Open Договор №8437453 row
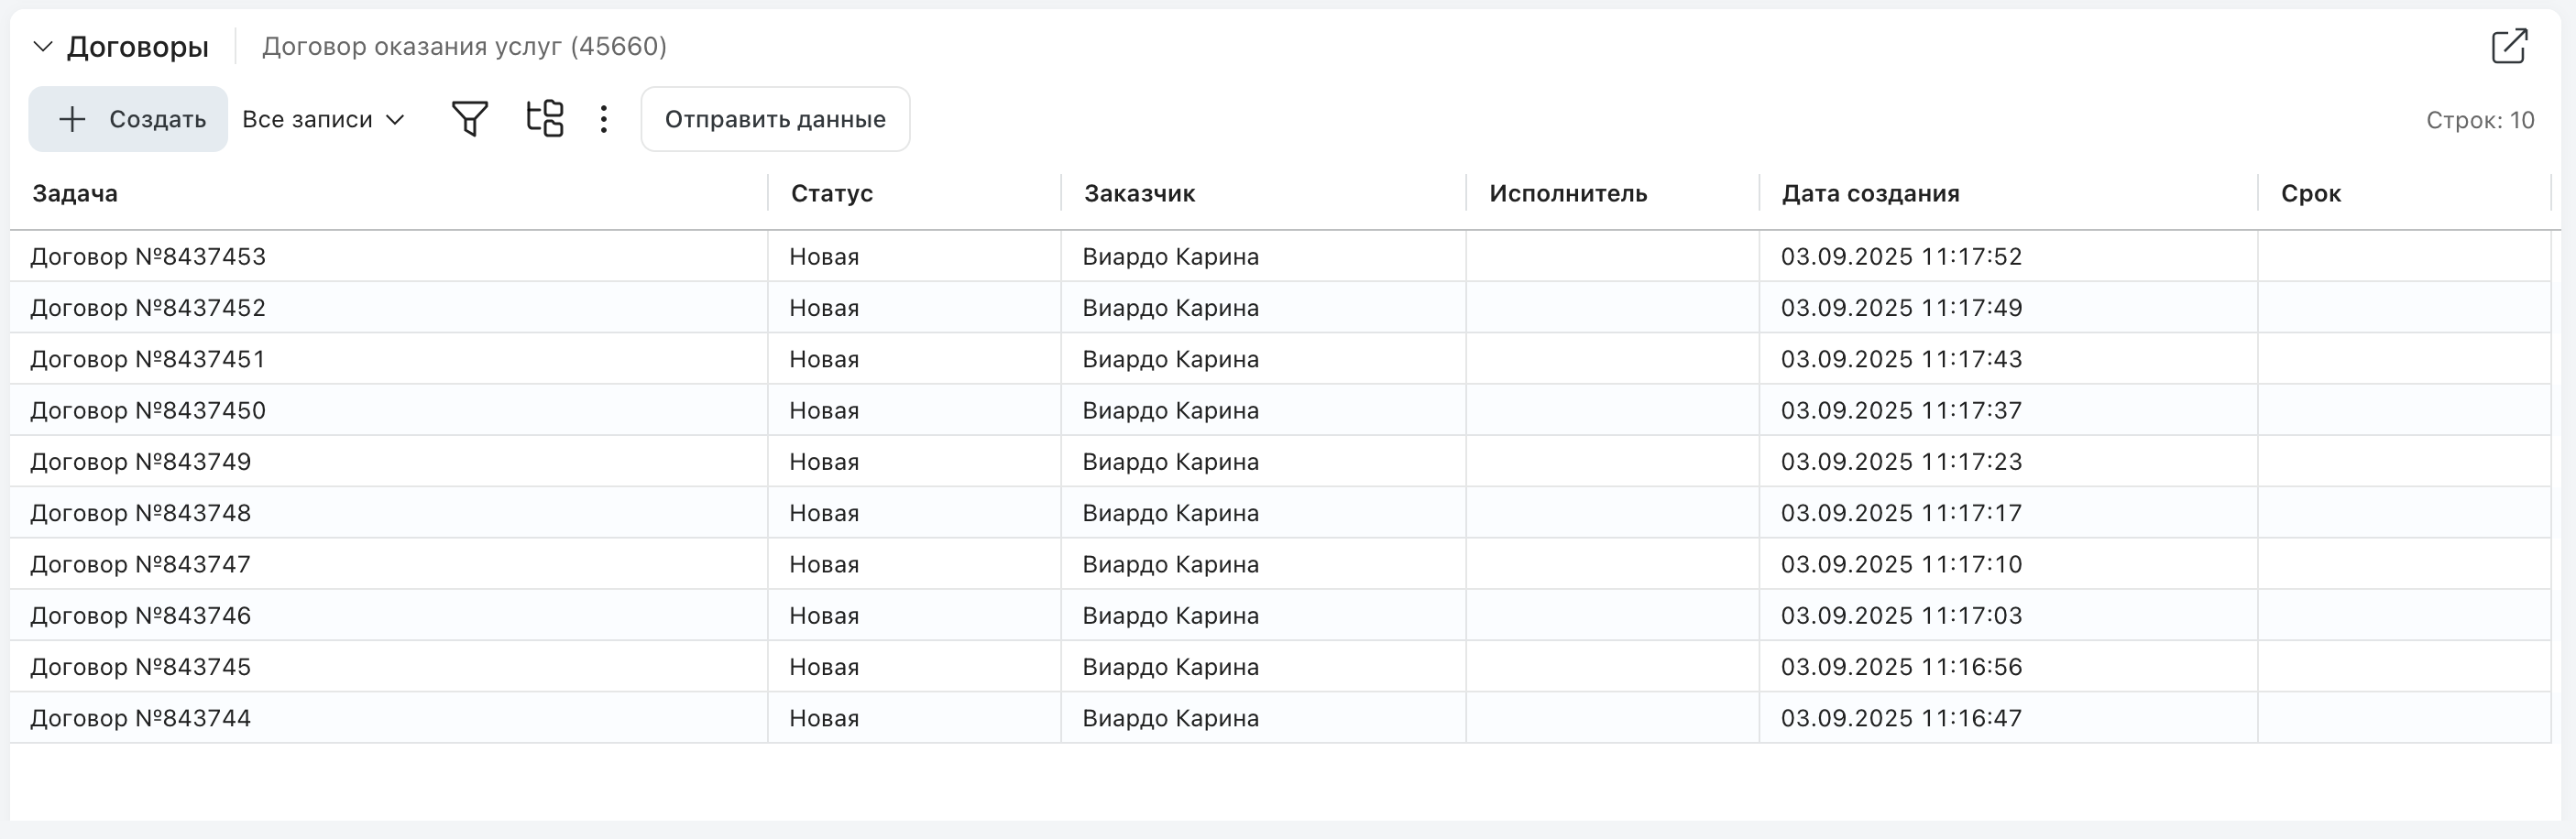 [1280, 257]
